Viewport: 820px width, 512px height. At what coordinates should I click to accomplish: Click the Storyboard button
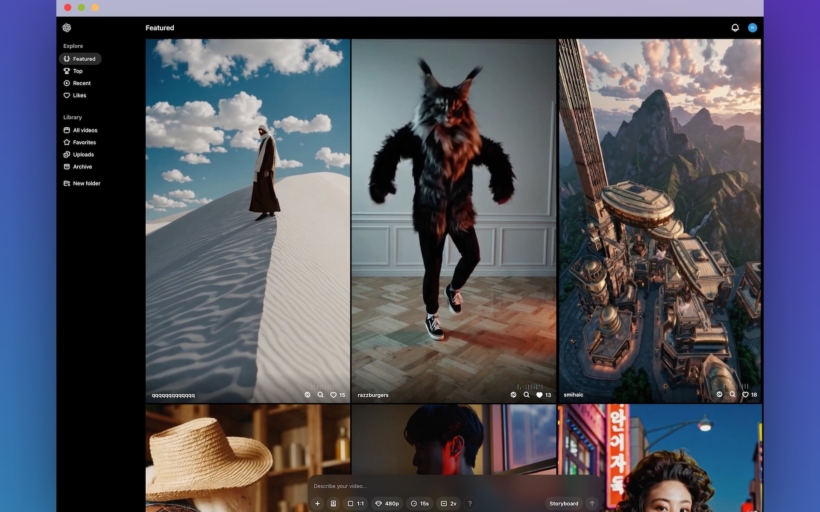[x=564, y=503]
